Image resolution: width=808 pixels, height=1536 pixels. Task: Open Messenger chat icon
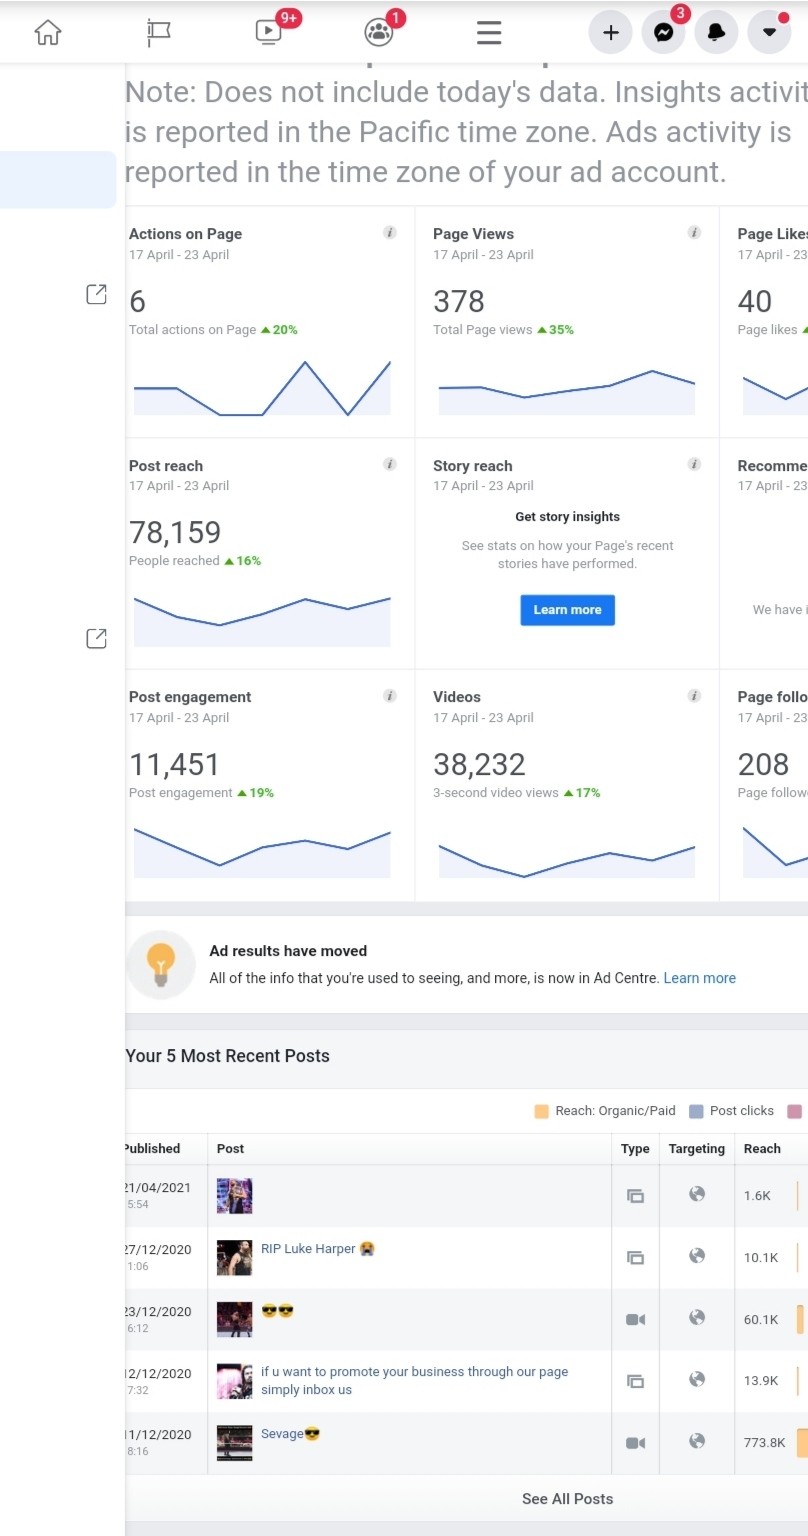point(663,32)
